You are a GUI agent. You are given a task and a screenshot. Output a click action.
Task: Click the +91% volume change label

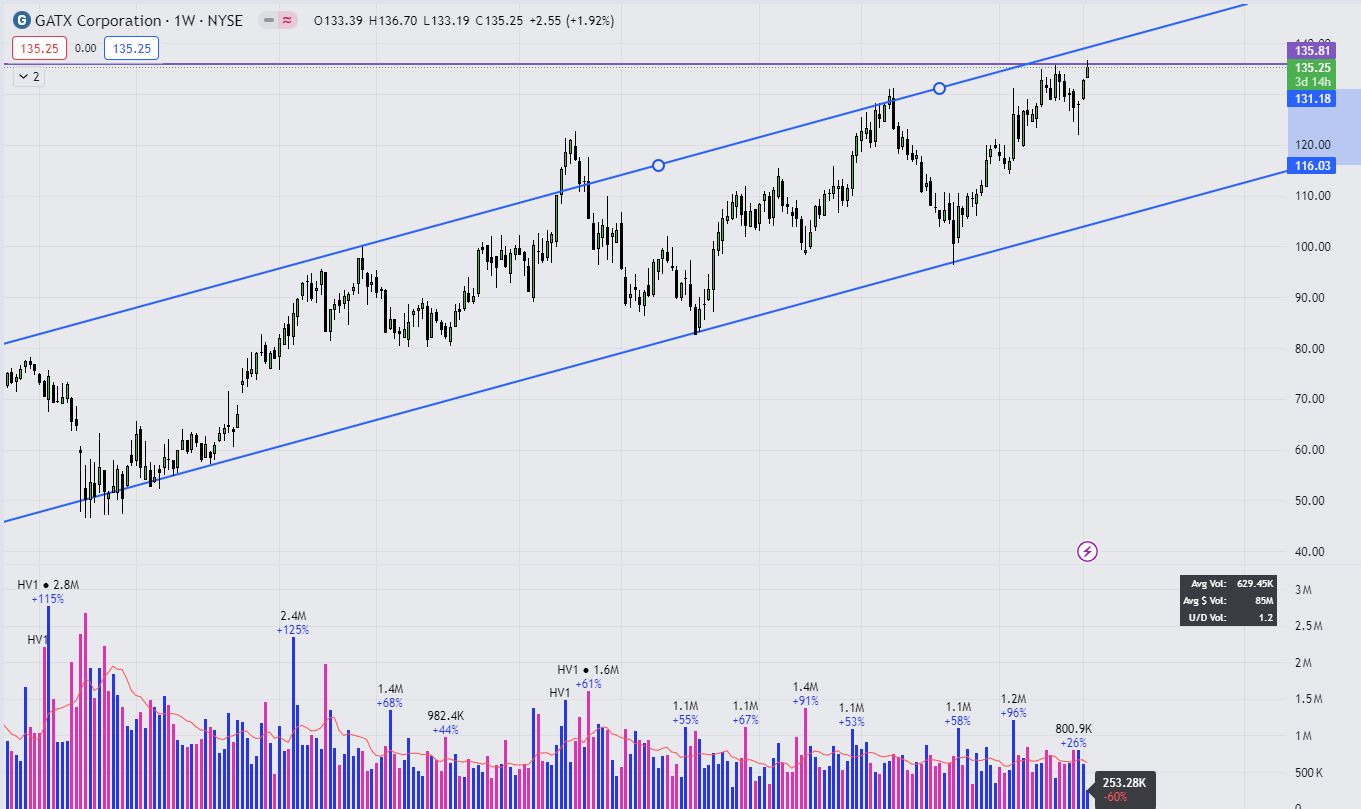tap(806, 701)
